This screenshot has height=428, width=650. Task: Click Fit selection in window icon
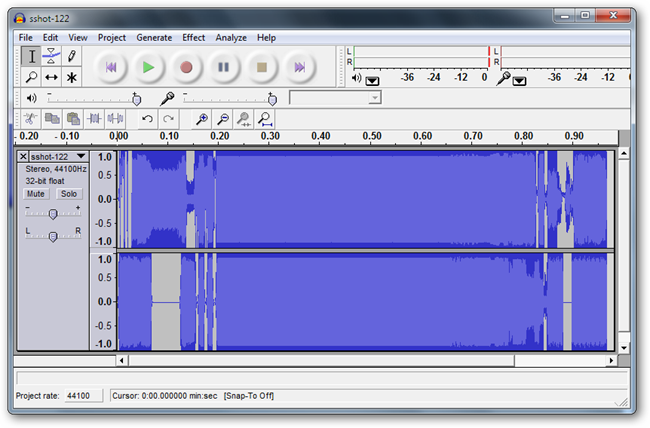point(244,119)
